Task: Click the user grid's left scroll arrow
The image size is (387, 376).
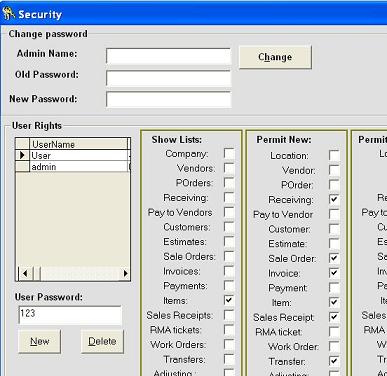Action: (x=25, y=274)
